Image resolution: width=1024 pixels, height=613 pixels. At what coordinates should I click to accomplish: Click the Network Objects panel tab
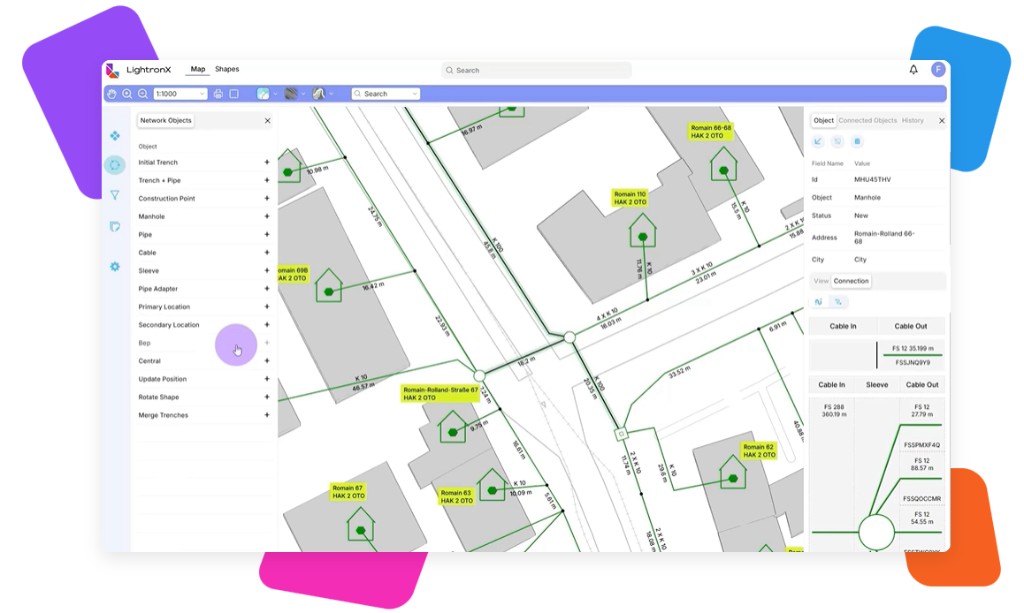point(166,121)
